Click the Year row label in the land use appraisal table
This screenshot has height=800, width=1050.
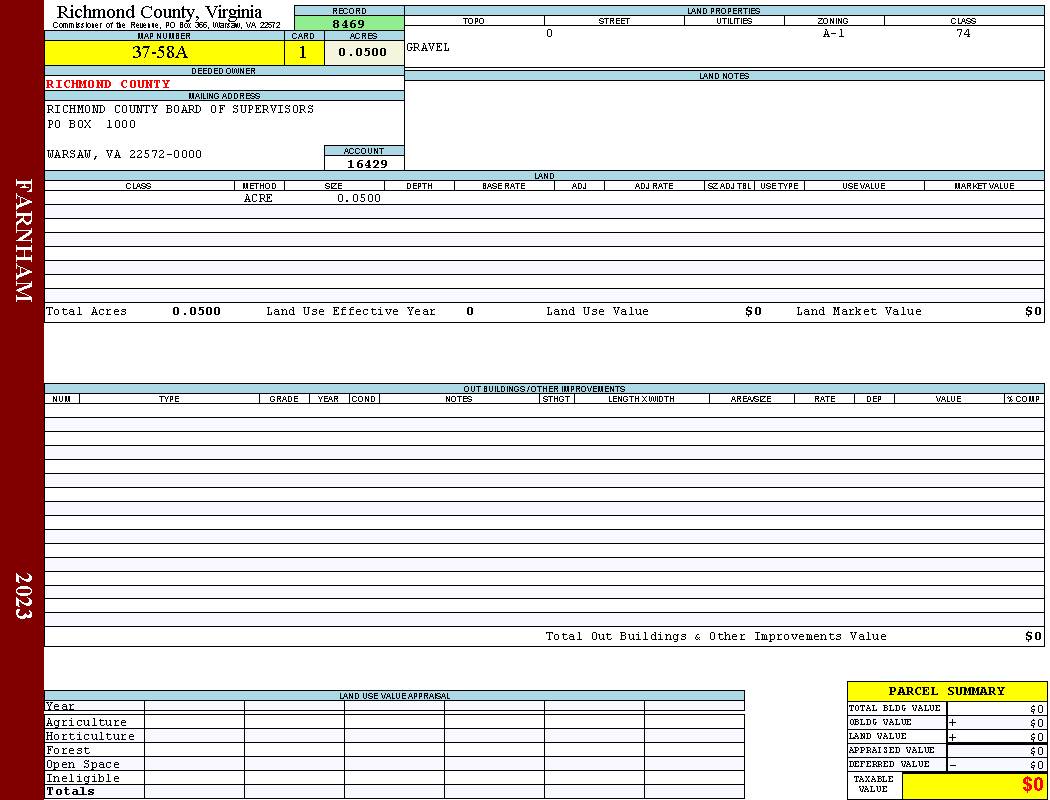[x=60, y=706]
